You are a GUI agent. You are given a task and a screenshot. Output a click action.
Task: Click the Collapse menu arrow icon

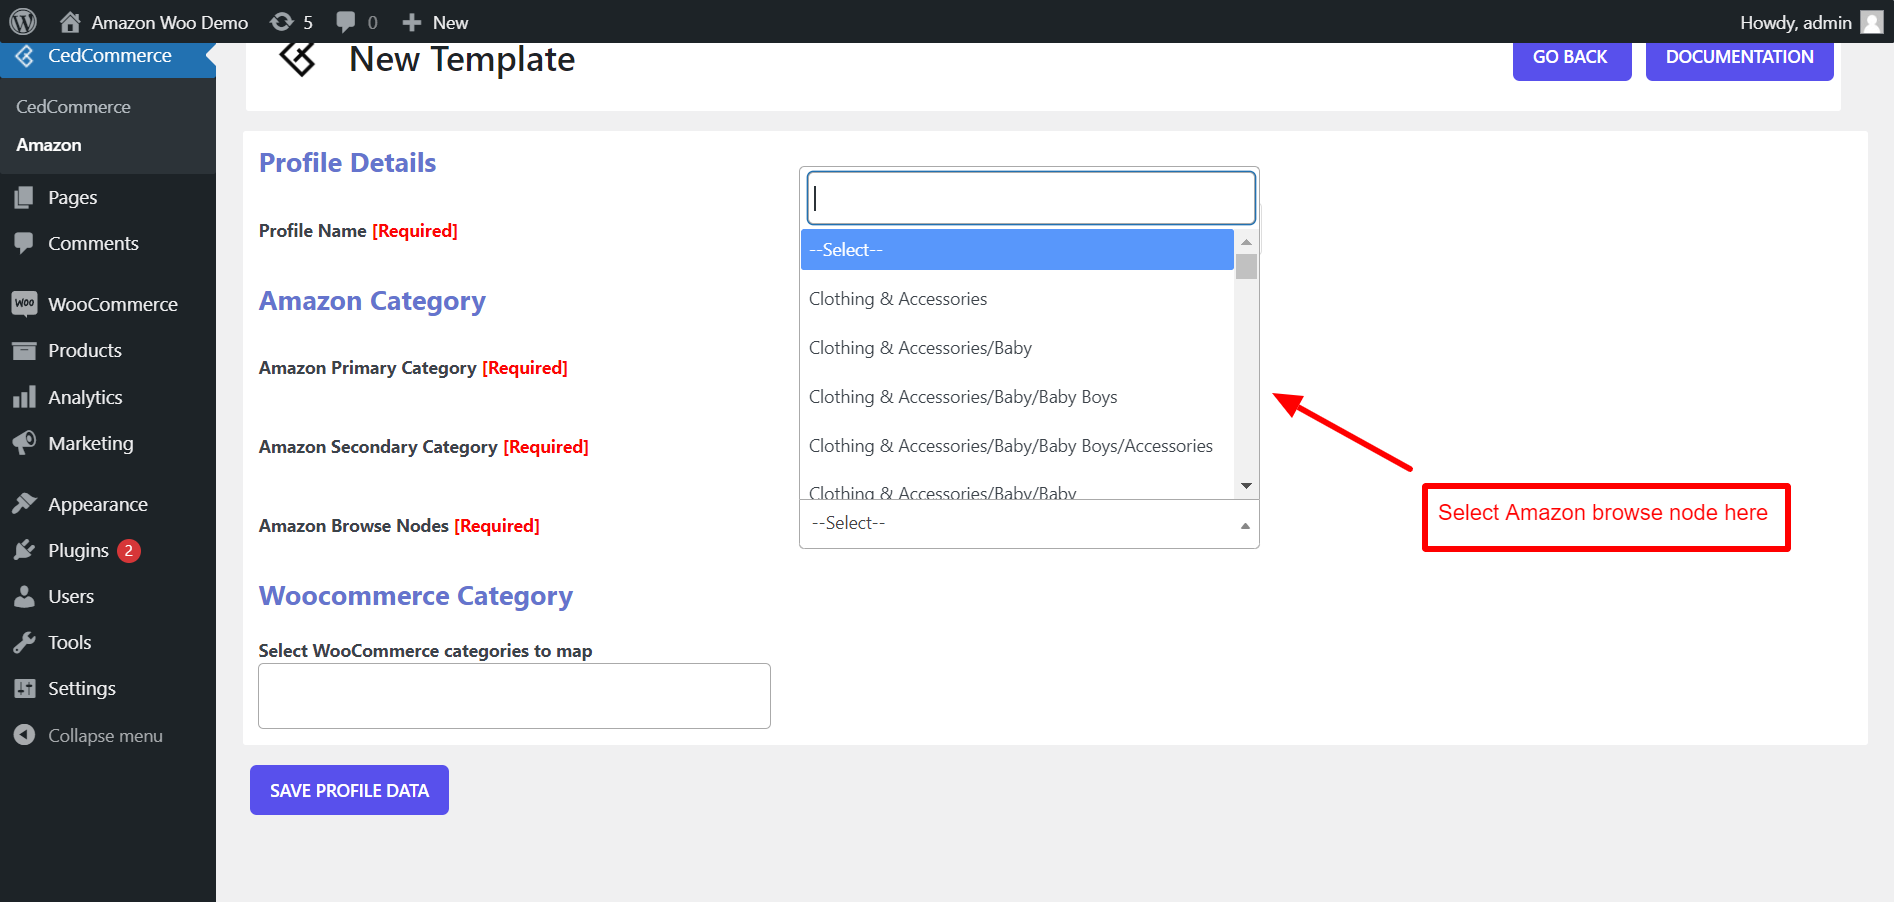(25, 735)
